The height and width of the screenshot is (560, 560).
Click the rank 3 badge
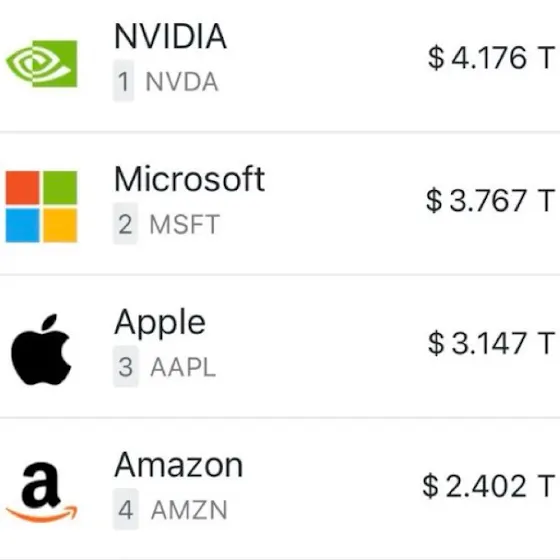click(x=125, y=367)
